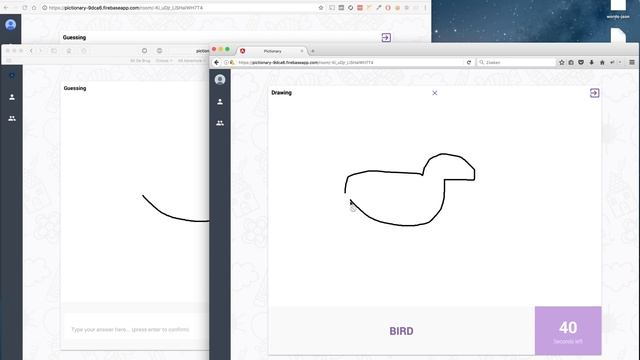The width and height of the screenshot is (640, 360).
Task: Focus the Zoeken search field in Firefox
Action: pyautogui.click(x=517, y=62)
